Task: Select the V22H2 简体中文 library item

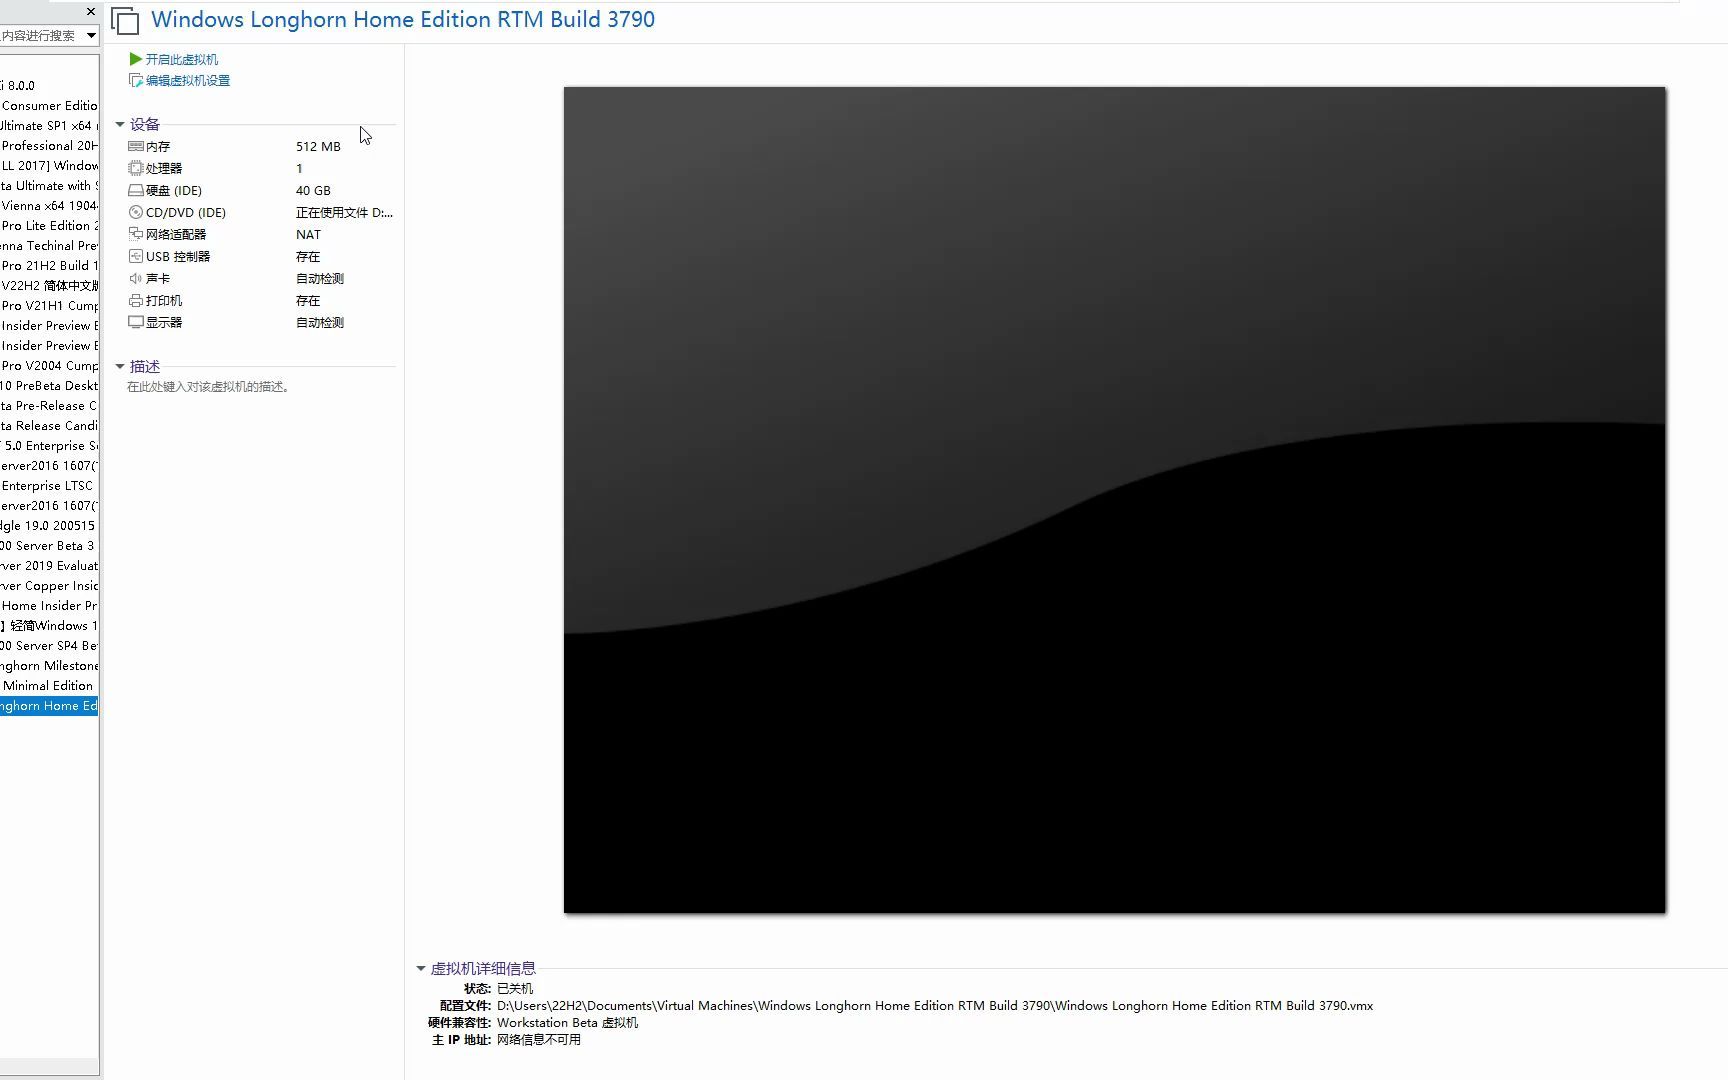Action: (49, 286)
